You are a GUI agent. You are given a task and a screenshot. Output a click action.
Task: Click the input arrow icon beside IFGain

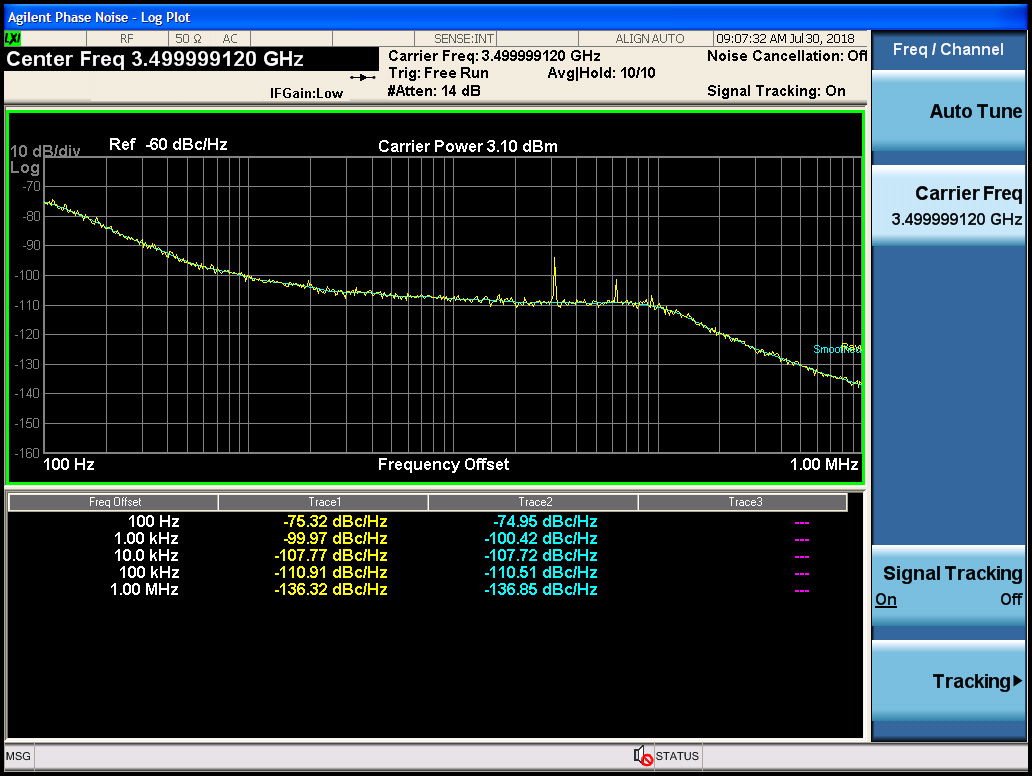[x=361, y=77]
